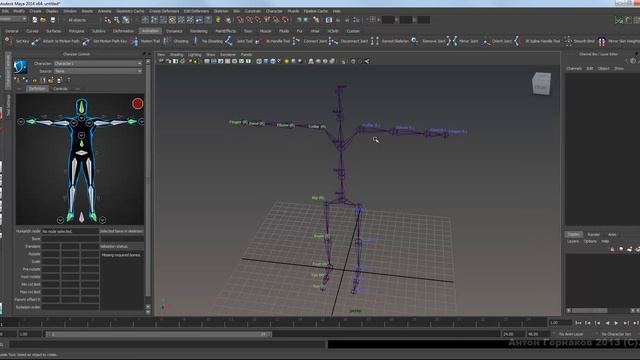Toggle the reference bone cell between the feet
This screenshot has height=360, width=640.
(82, 217)
